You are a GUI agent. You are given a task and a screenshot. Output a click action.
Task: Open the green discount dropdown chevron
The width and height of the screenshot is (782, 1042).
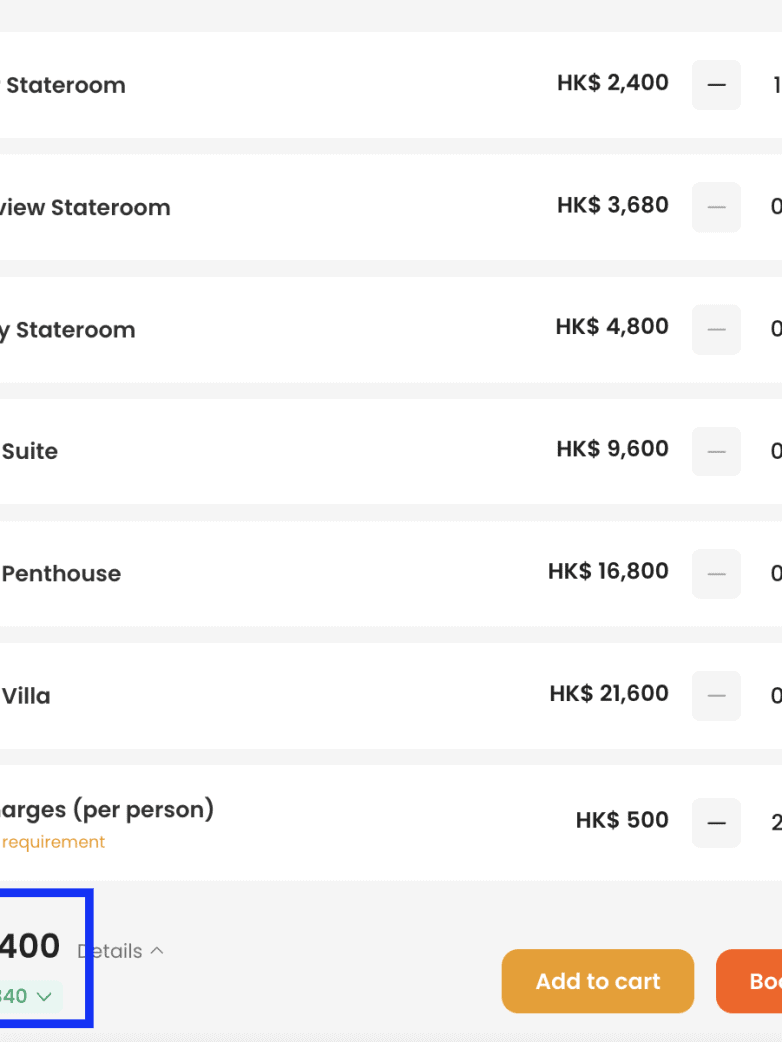click(x=43, y=996)
